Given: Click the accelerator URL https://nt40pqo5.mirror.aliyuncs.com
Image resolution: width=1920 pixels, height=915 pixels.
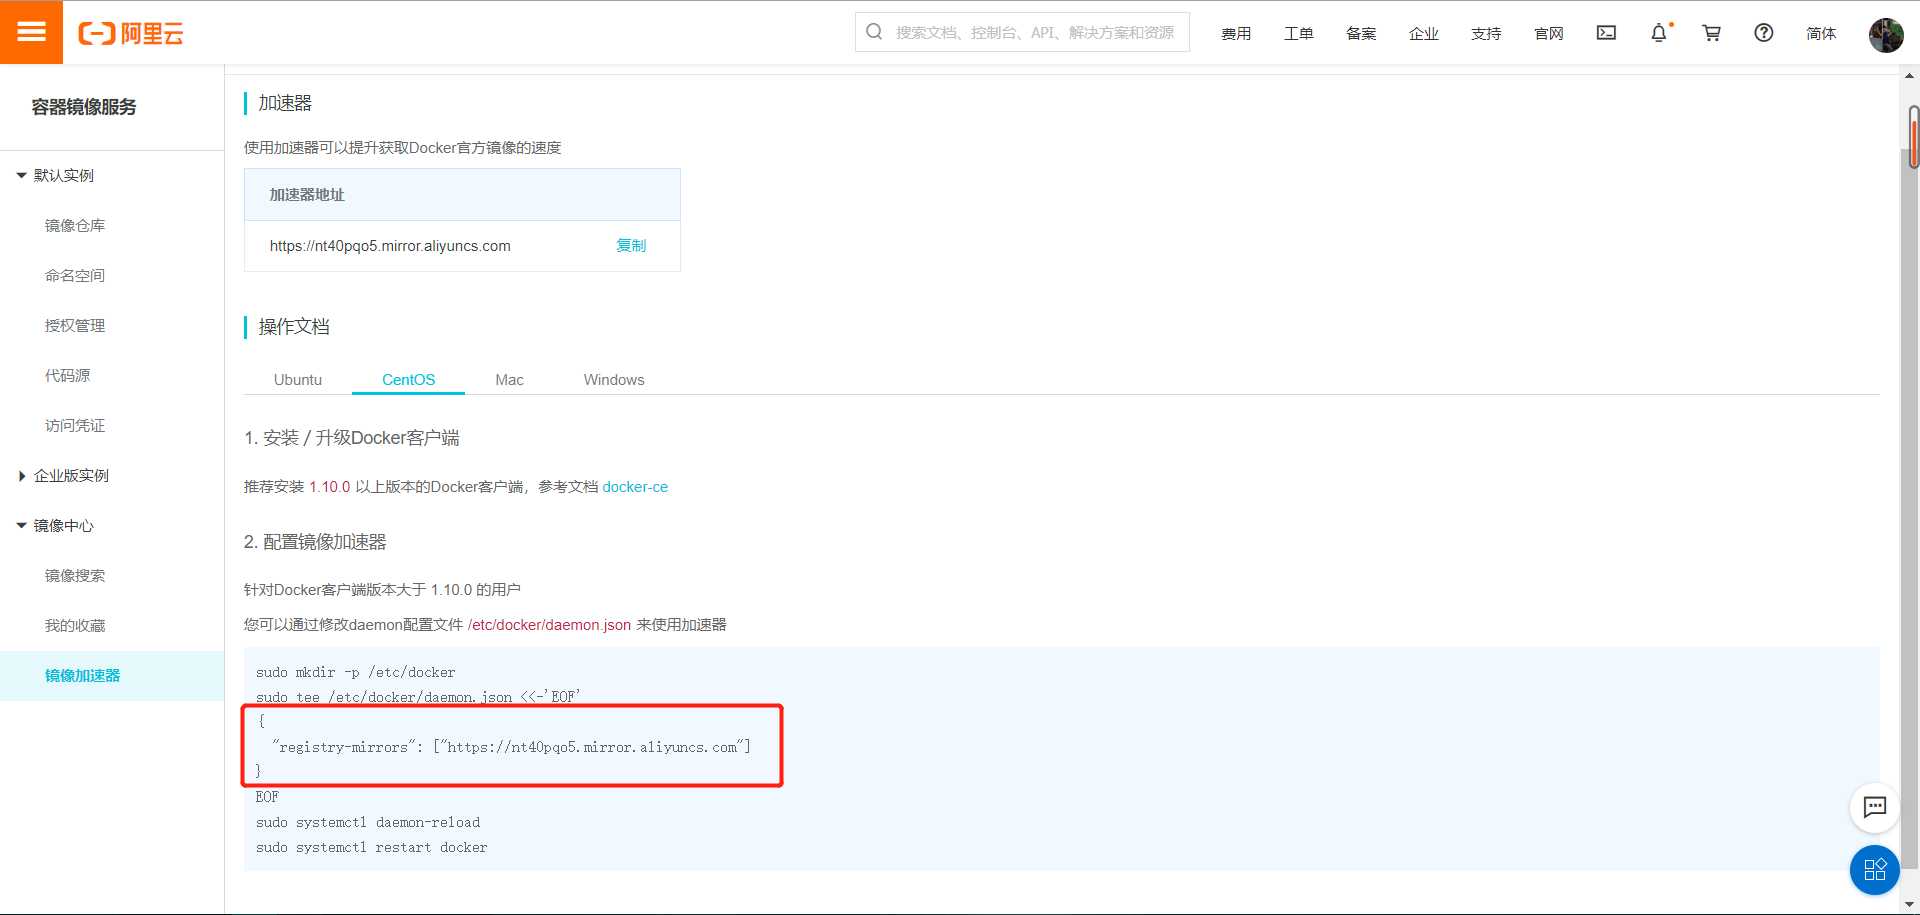Looking at the screenshot, I should 390,246.
